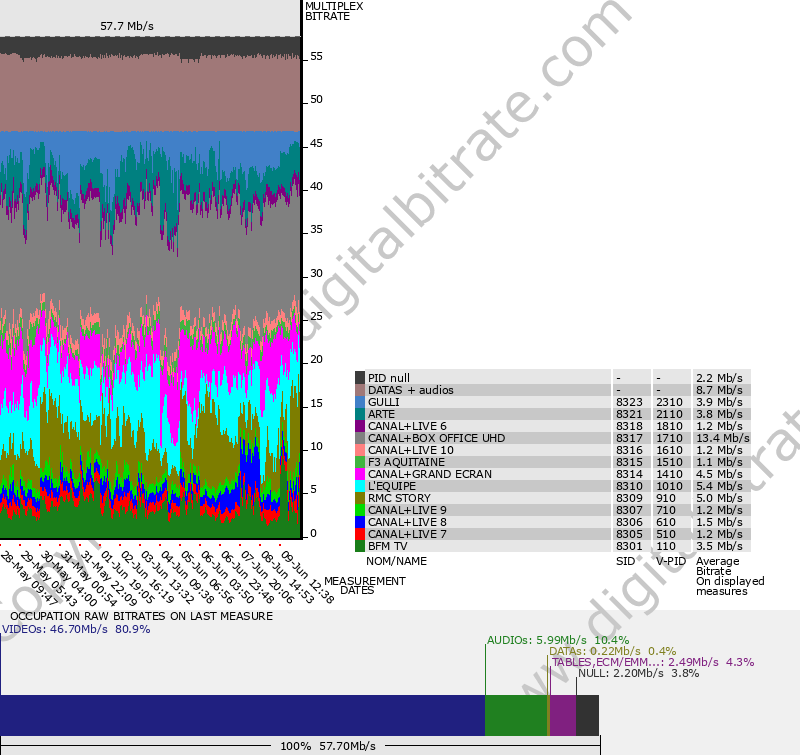This screenshot has width=800, height=755.
Task: Select the 'CANAL+LIVE 9' channel name
Action: pyautogui.click(x=407, y=510)
